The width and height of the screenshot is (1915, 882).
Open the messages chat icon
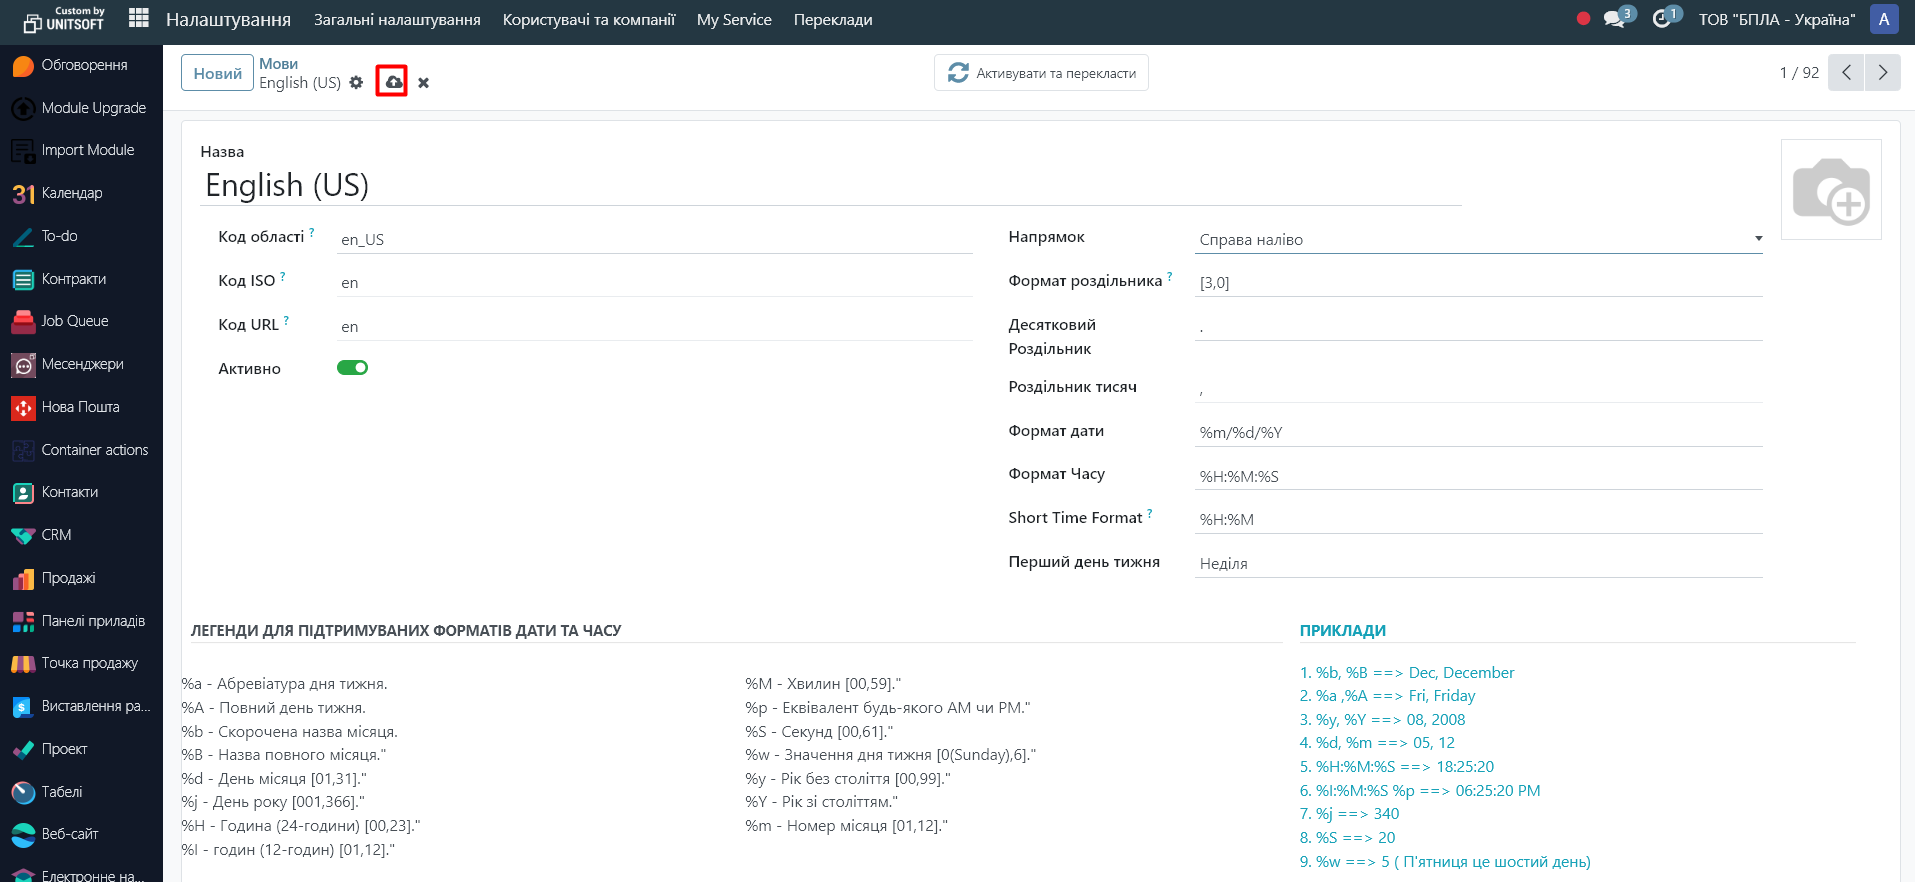pos(1614,19)
